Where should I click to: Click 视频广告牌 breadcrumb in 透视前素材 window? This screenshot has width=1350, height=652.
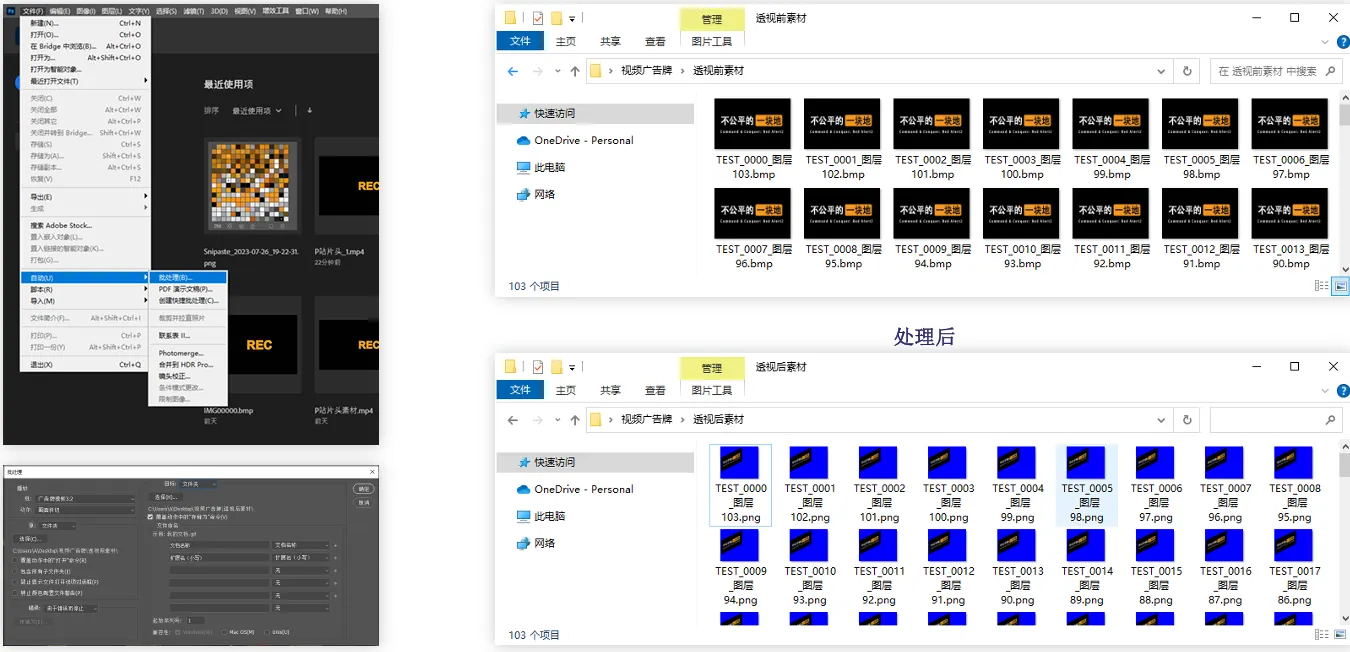(x=646, y=71)
